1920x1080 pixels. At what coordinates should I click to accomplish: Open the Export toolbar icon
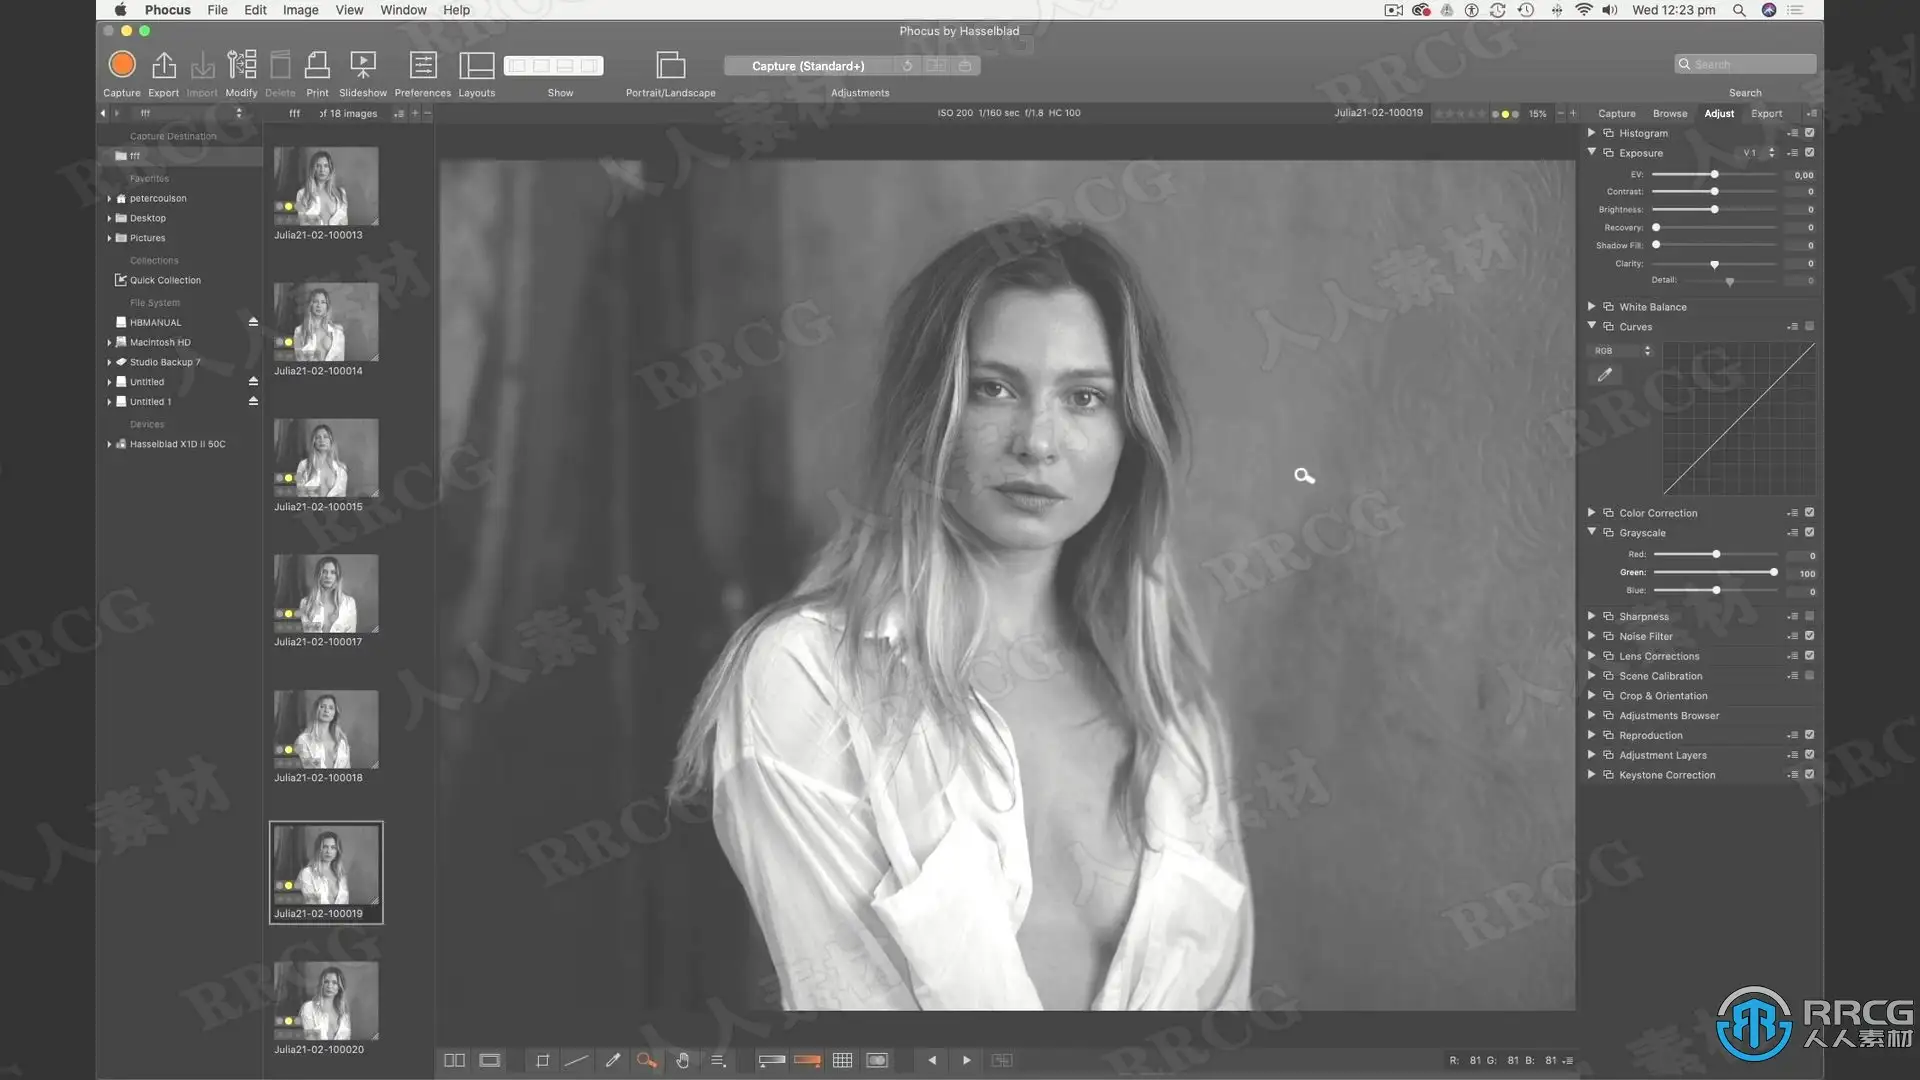(x=163, y=66)
